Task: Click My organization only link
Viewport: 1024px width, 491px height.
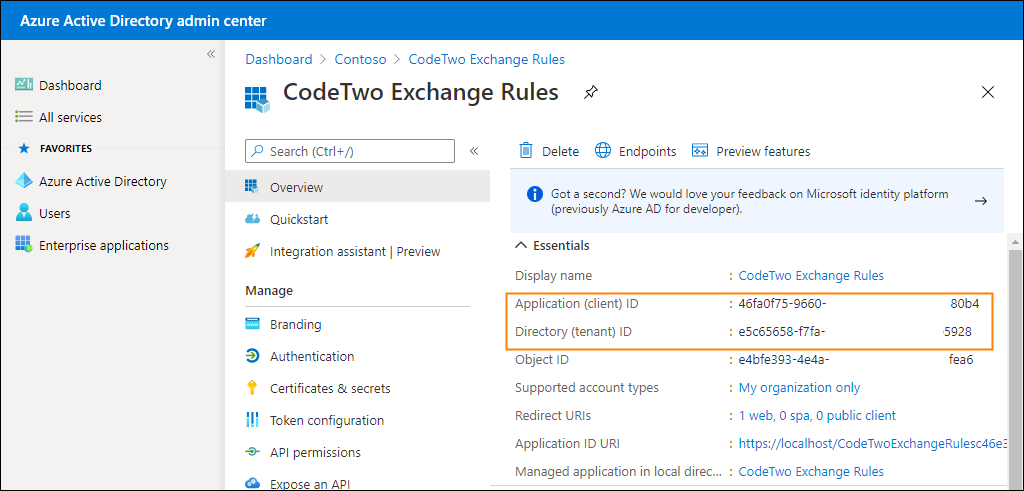Action: click(x=799, y=388)
